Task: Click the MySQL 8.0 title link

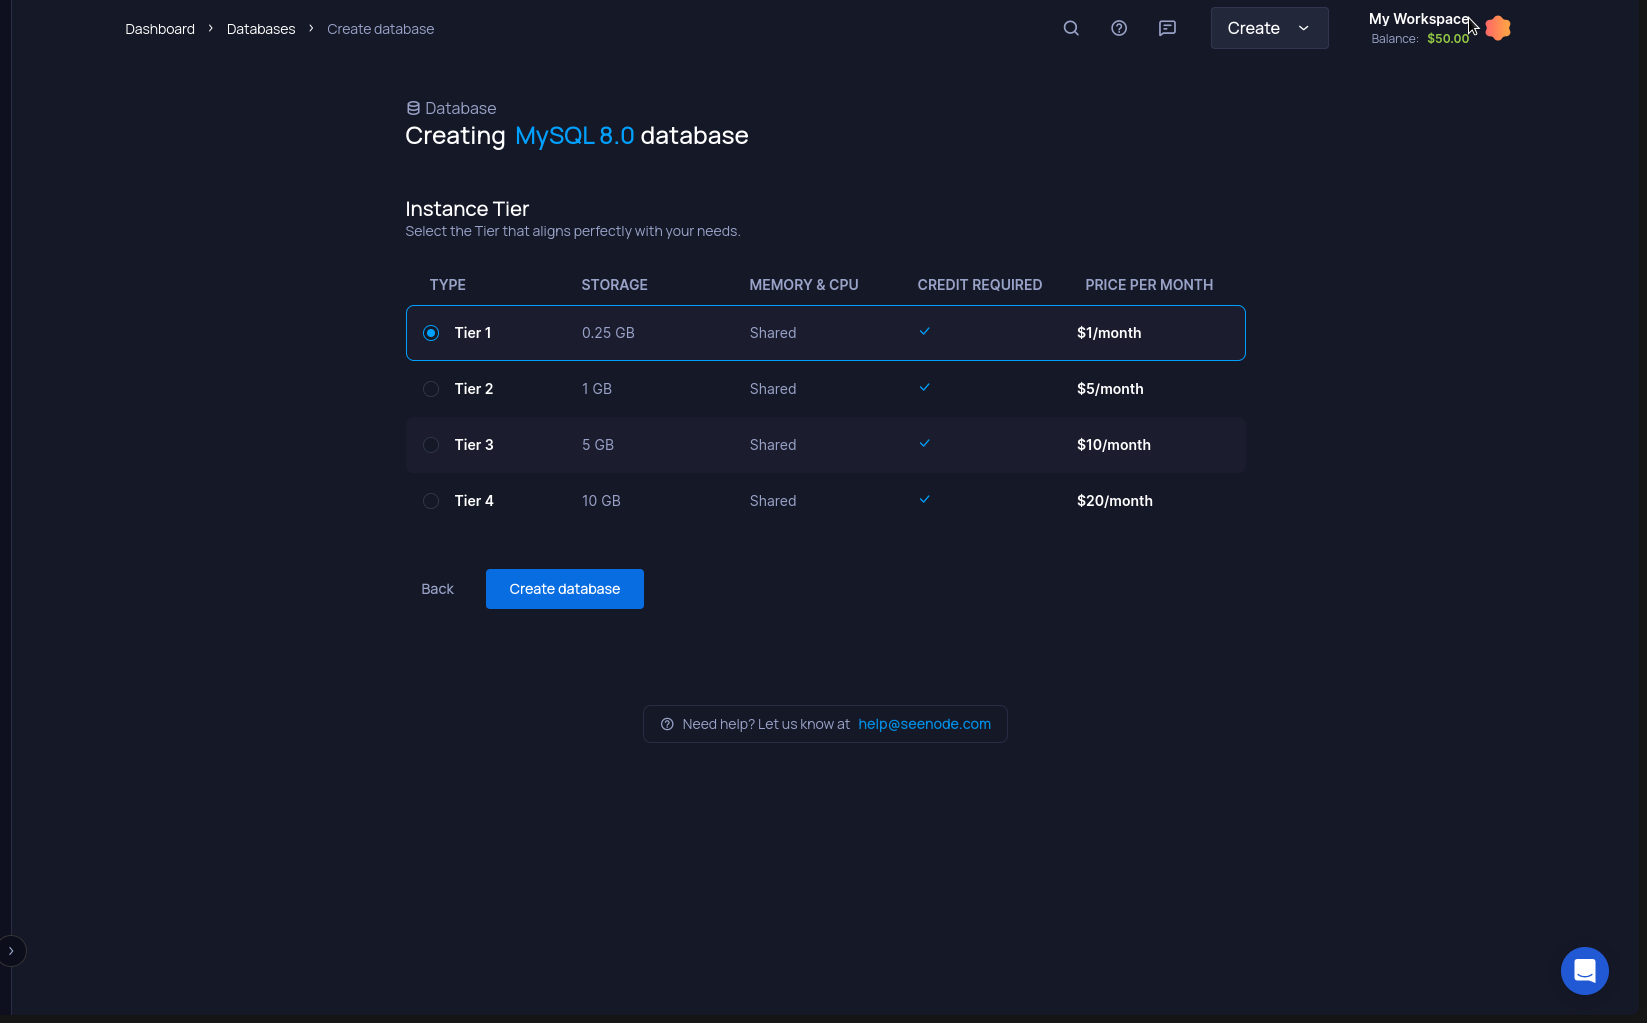Action: (x=575, y=136)
